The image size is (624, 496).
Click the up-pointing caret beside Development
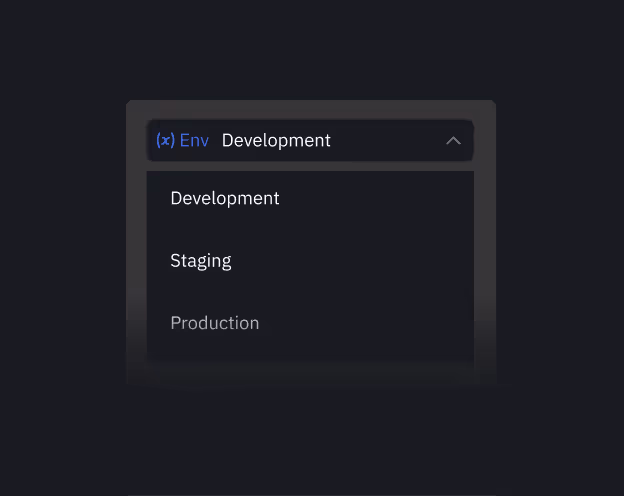coord(453,141)
